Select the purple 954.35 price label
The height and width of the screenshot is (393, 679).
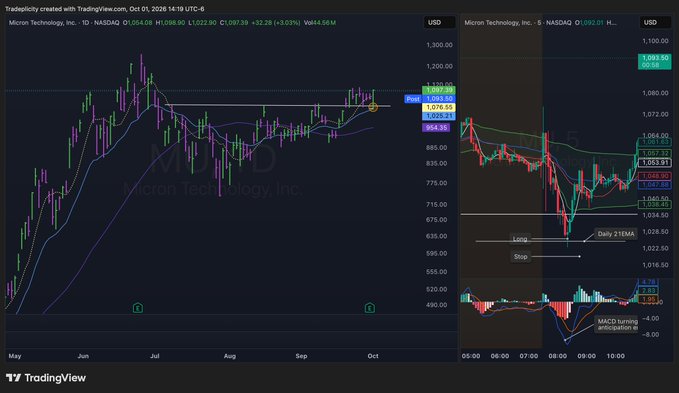[436, 128]
